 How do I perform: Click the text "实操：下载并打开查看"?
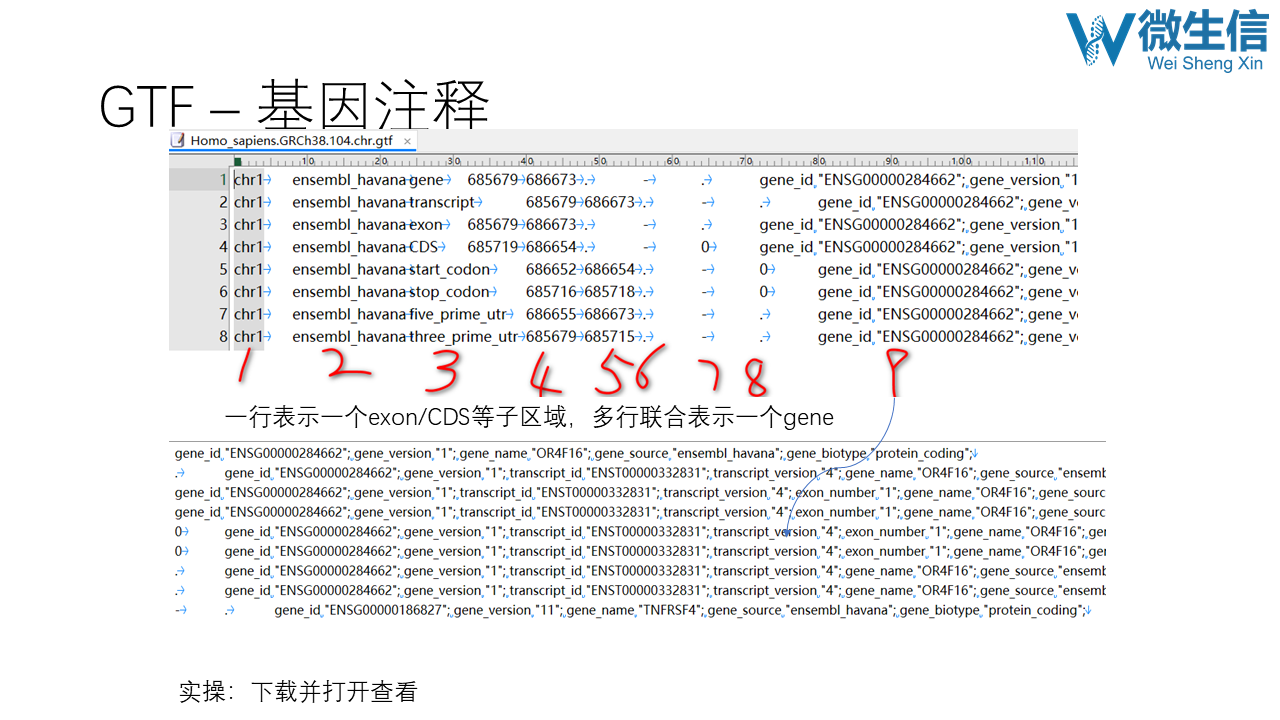pos(298,691)
